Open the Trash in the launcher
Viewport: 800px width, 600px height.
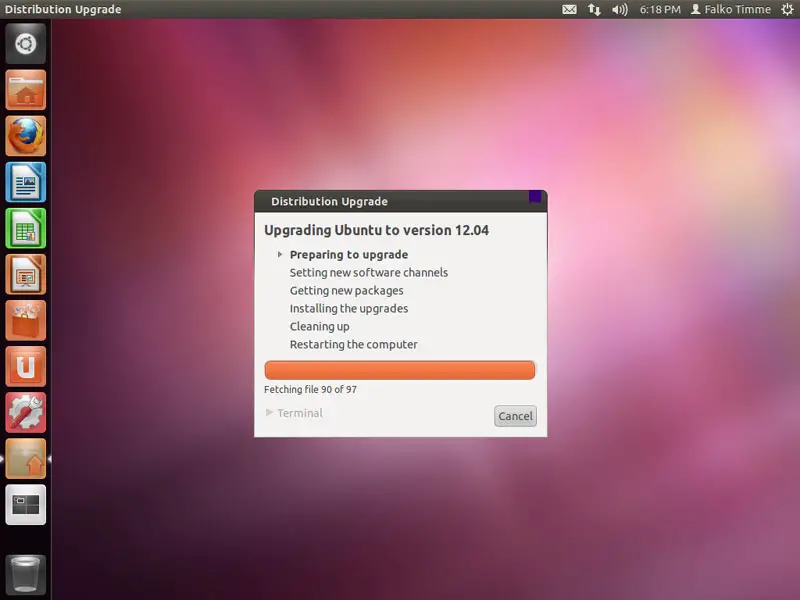pos(26,574)
